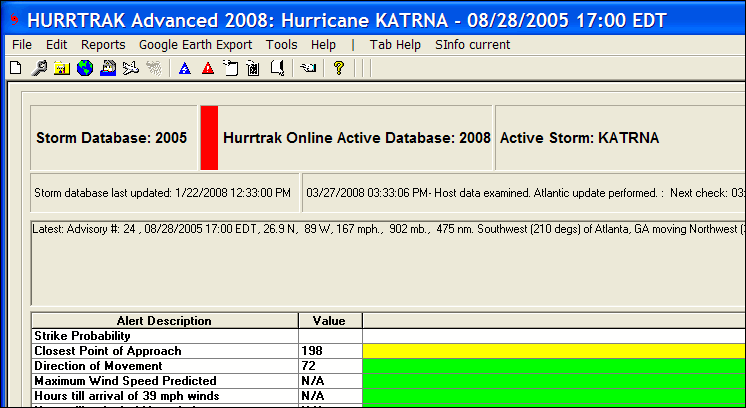
Task: Click the red status indicator block
Action: coord(209,137)
